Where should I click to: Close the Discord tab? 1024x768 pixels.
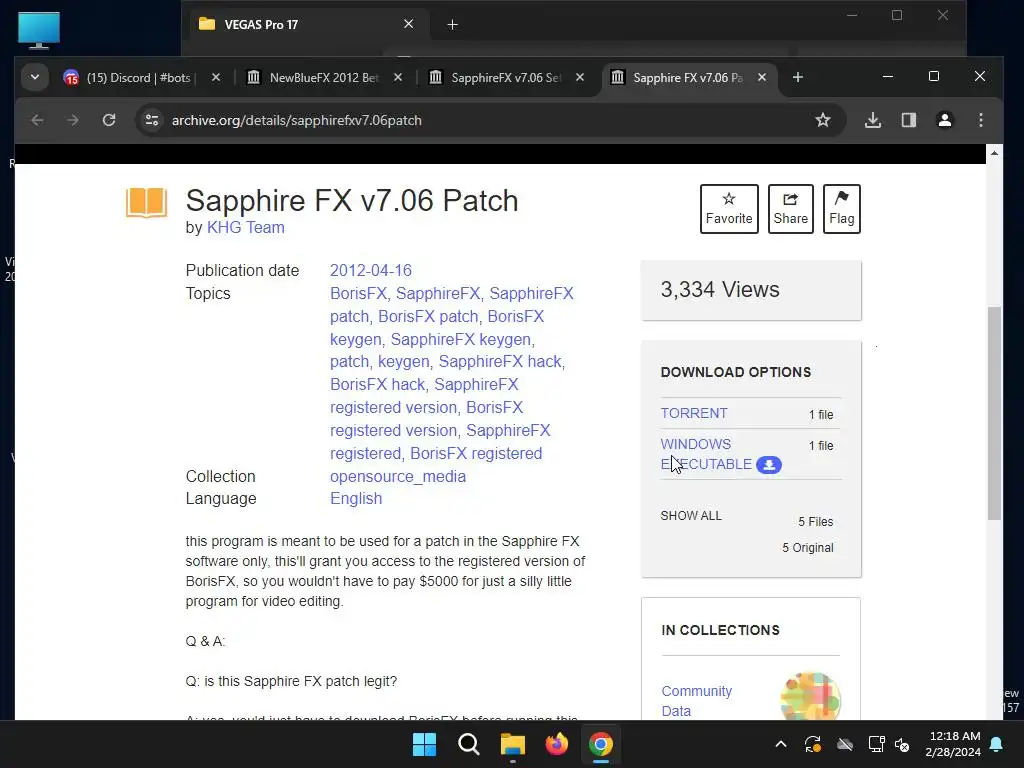(x=216, y=77)
